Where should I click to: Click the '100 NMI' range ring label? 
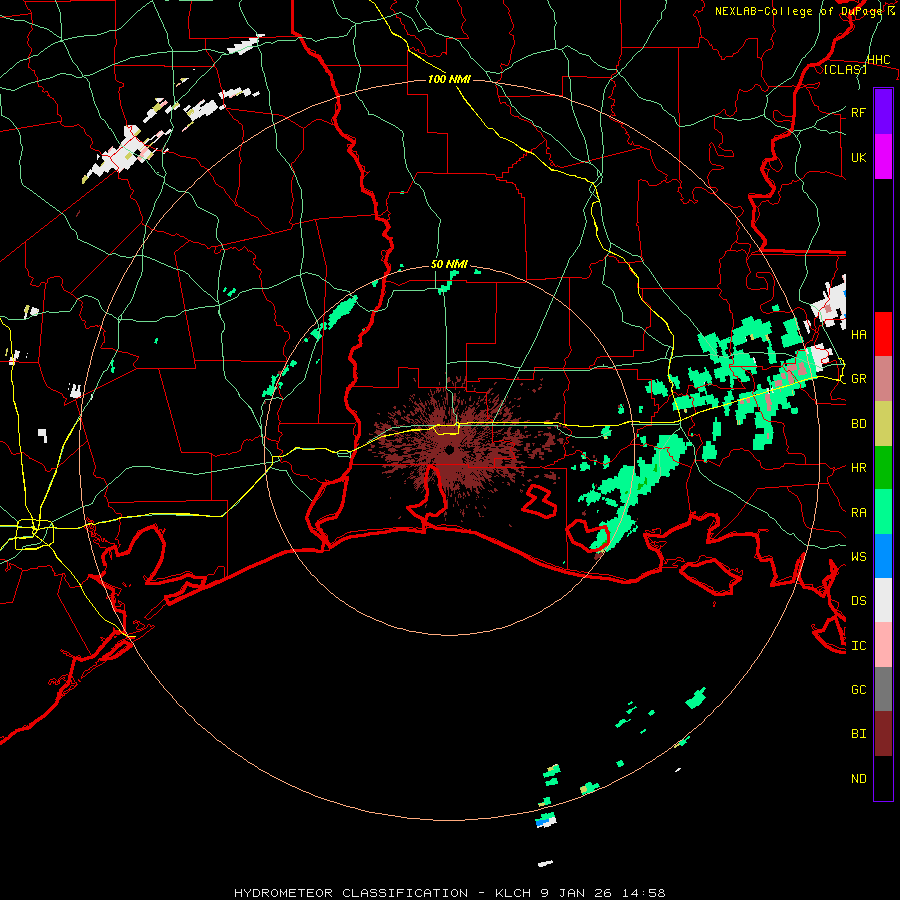(x=449, y=79)
